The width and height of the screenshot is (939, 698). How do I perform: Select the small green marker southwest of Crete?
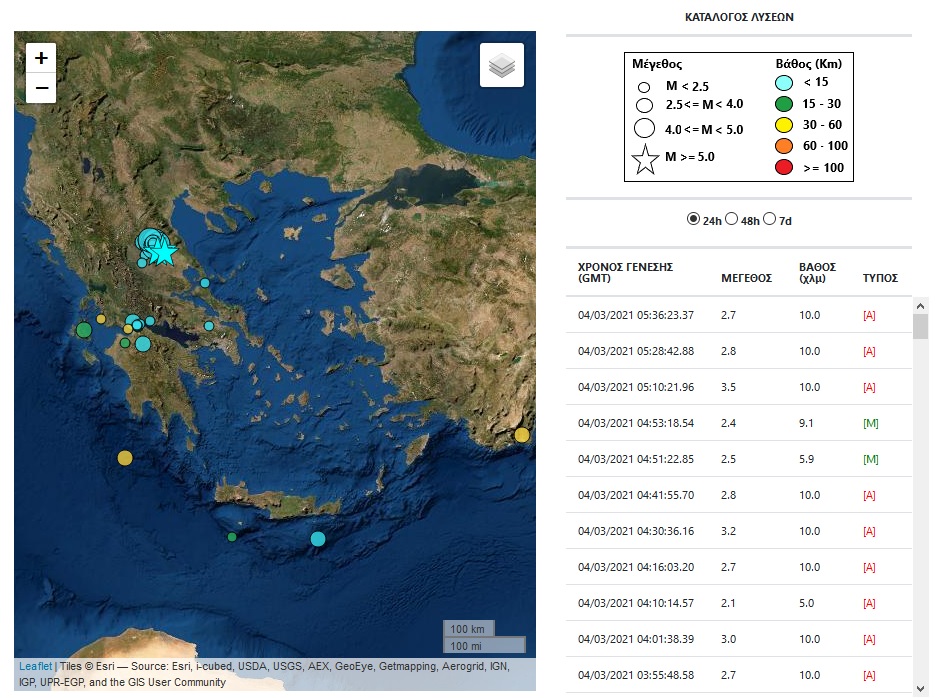tap(232, 537)
